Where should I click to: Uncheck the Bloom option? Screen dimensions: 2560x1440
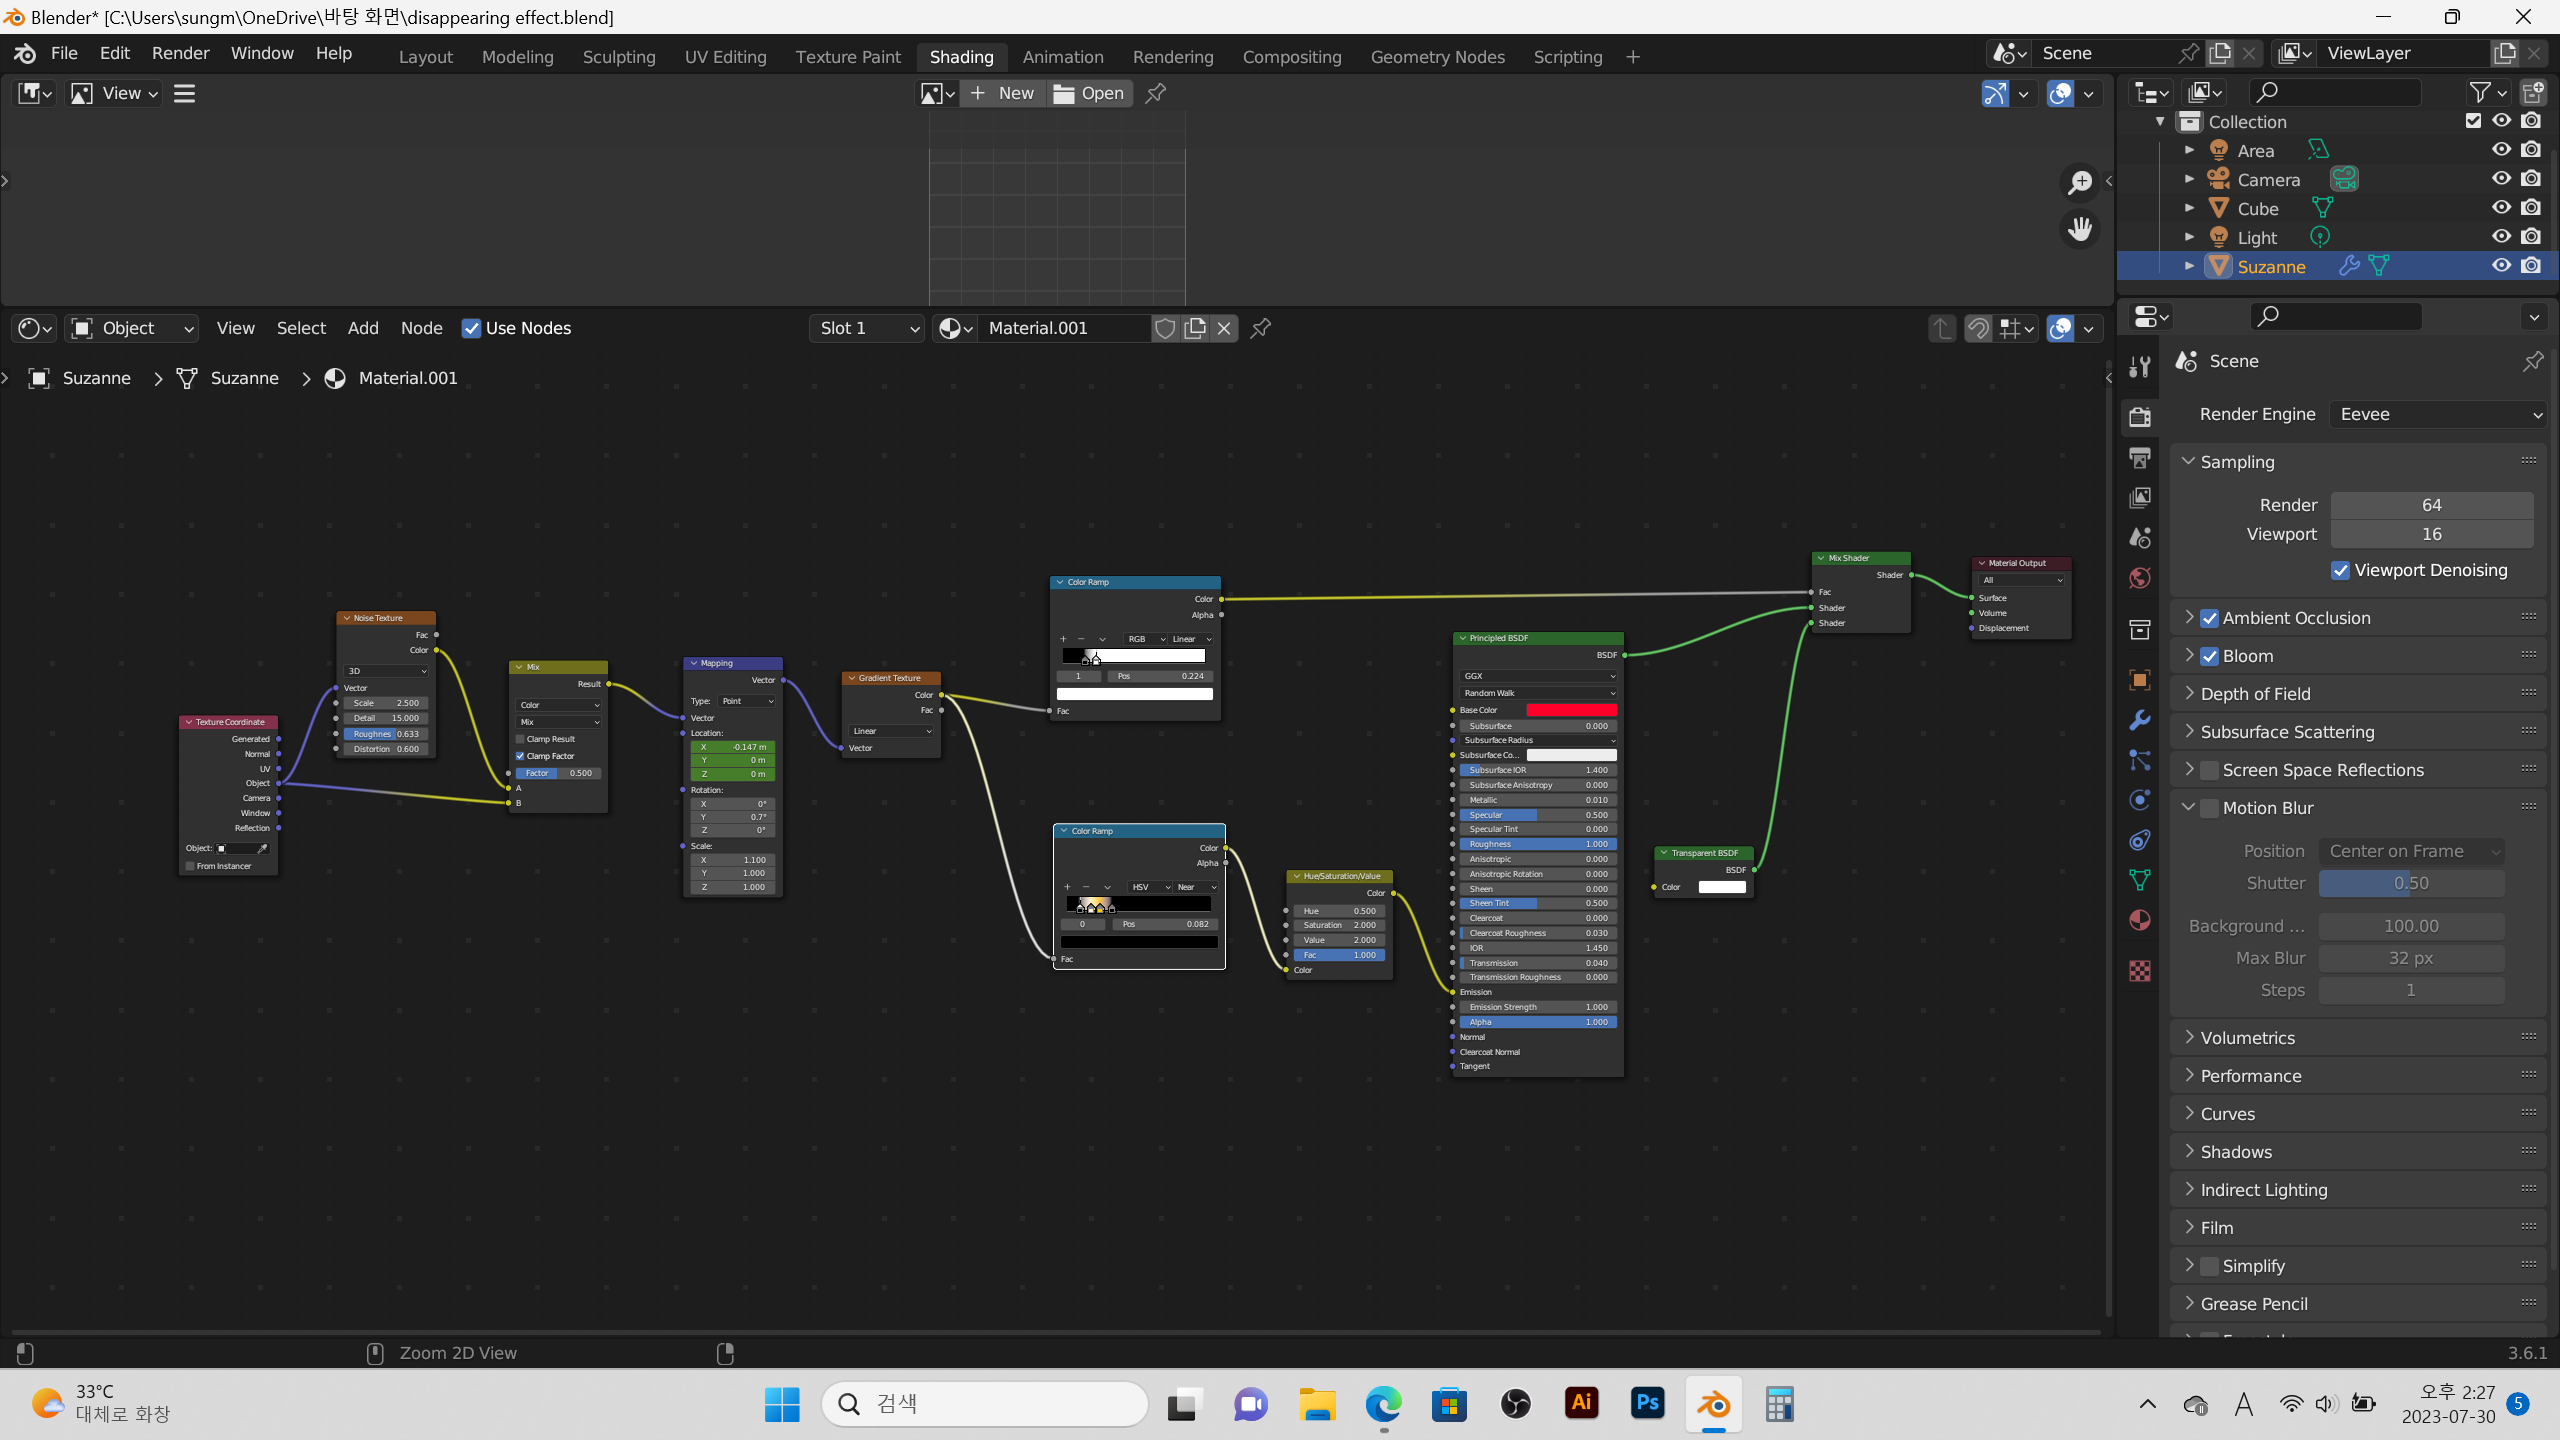coord(2210,656)
